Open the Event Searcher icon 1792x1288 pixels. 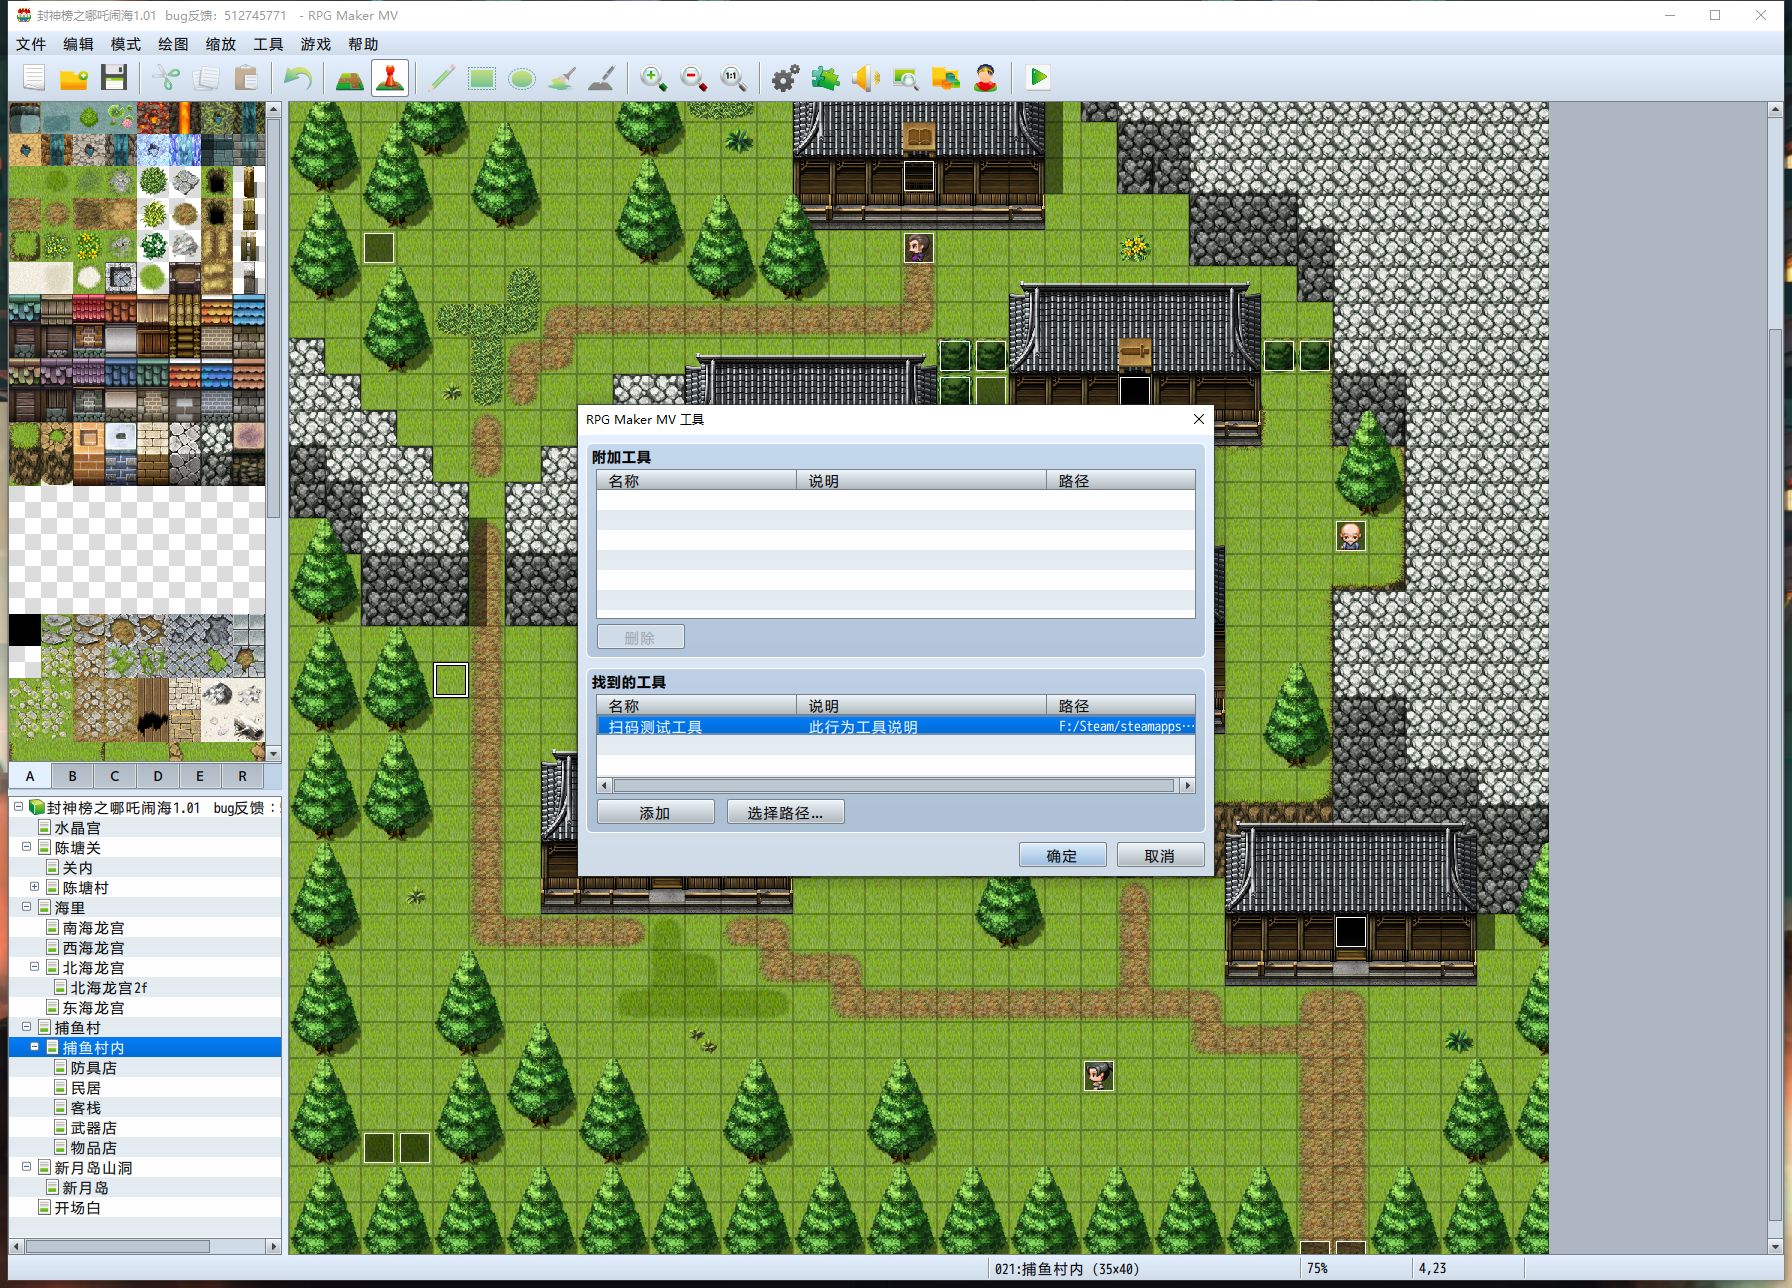(x=906, y=78)
